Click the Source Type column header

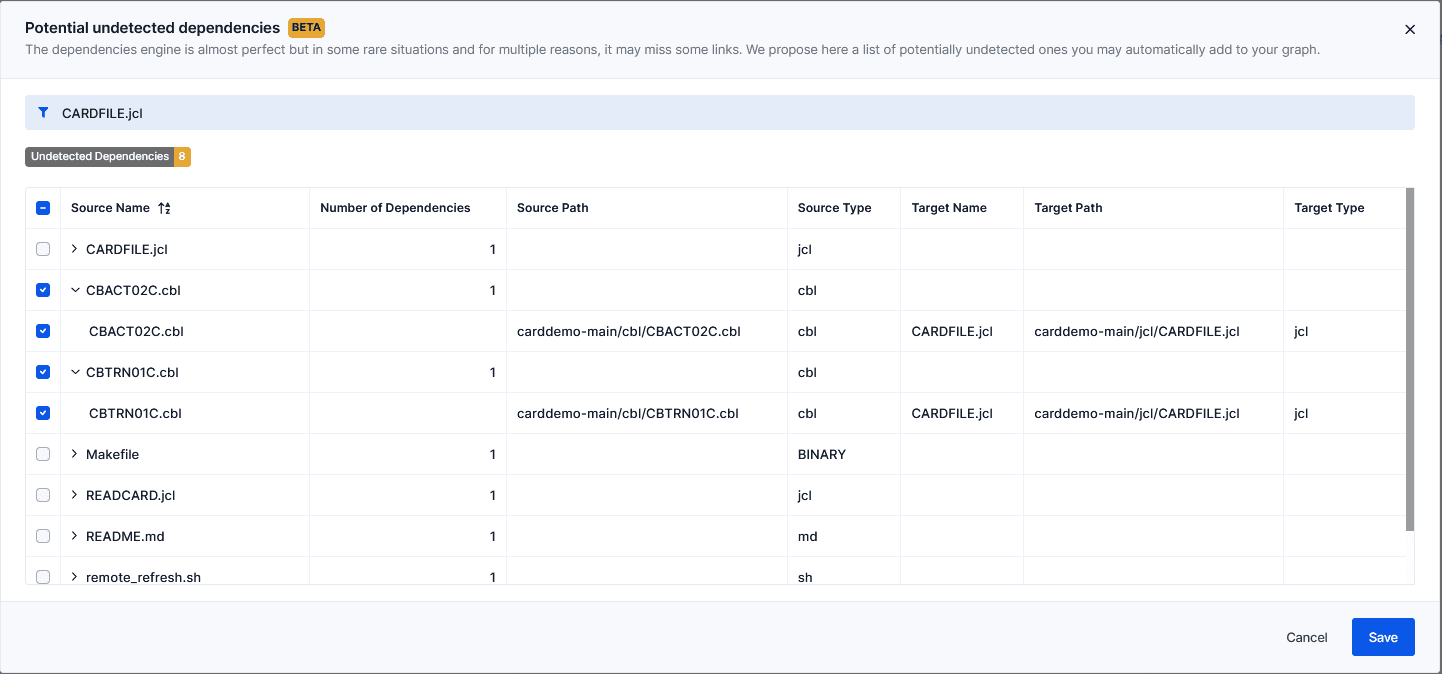(835, 208)
